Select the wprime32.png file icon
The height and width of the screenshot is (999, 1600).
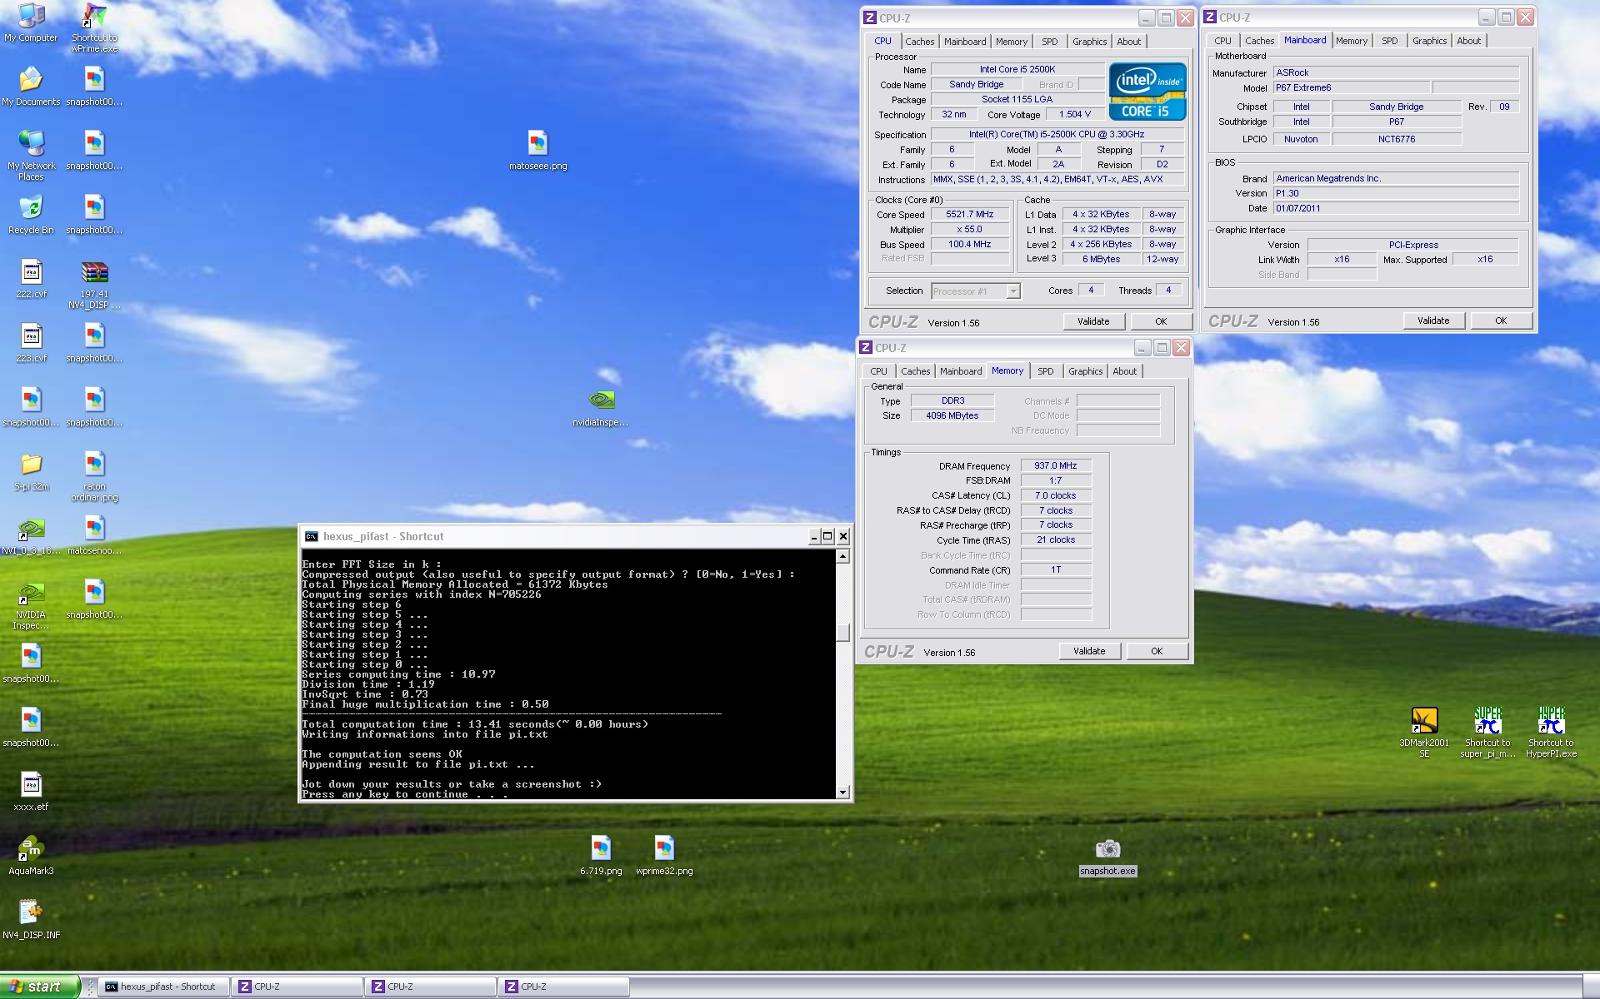click(x=664, y=855)
